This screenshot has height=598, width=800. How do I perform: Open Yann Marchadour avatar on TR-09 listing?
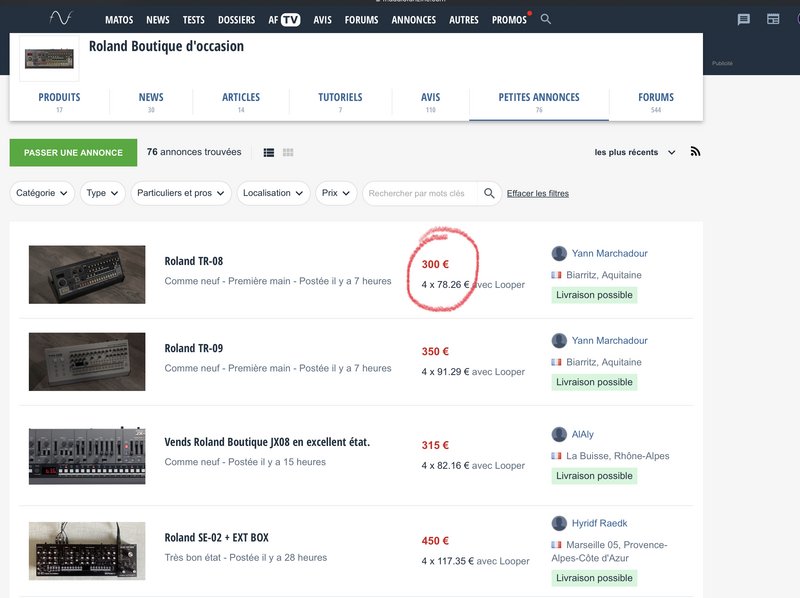click(559, 341)
